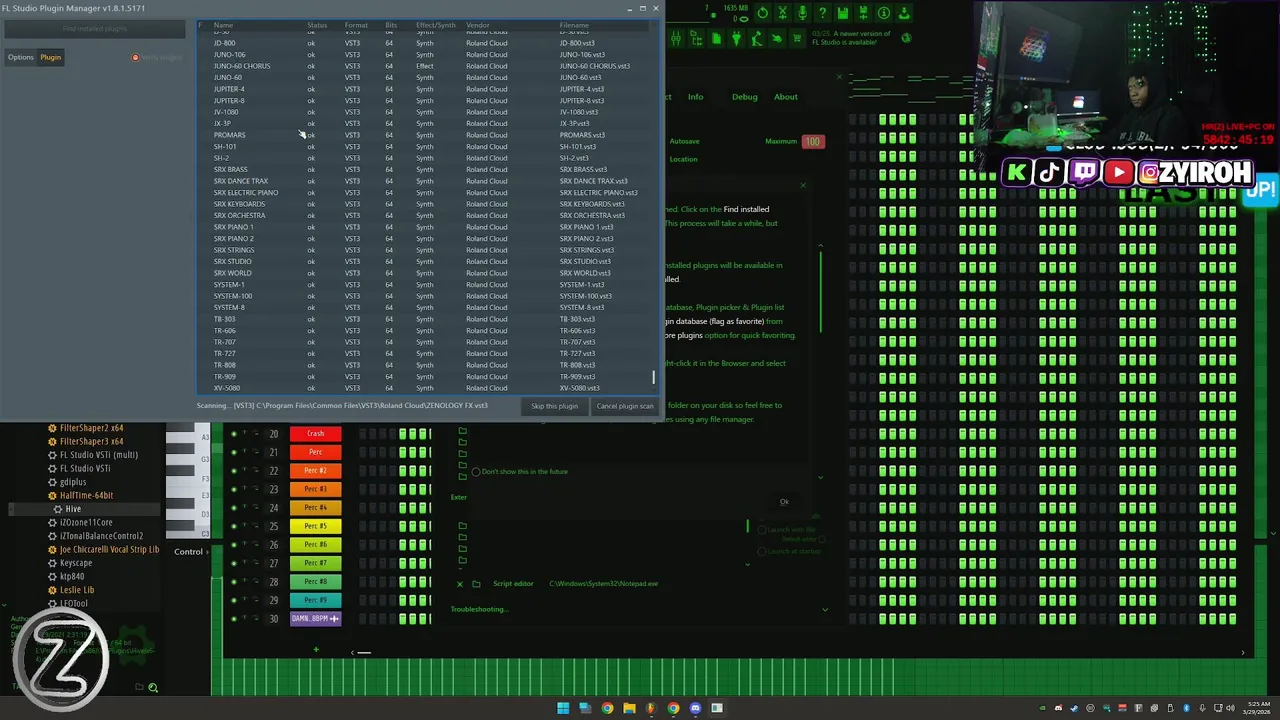Click Cancel plugin scan button
This screenshot has height=720, width=1280.
(x=625, y=406)
